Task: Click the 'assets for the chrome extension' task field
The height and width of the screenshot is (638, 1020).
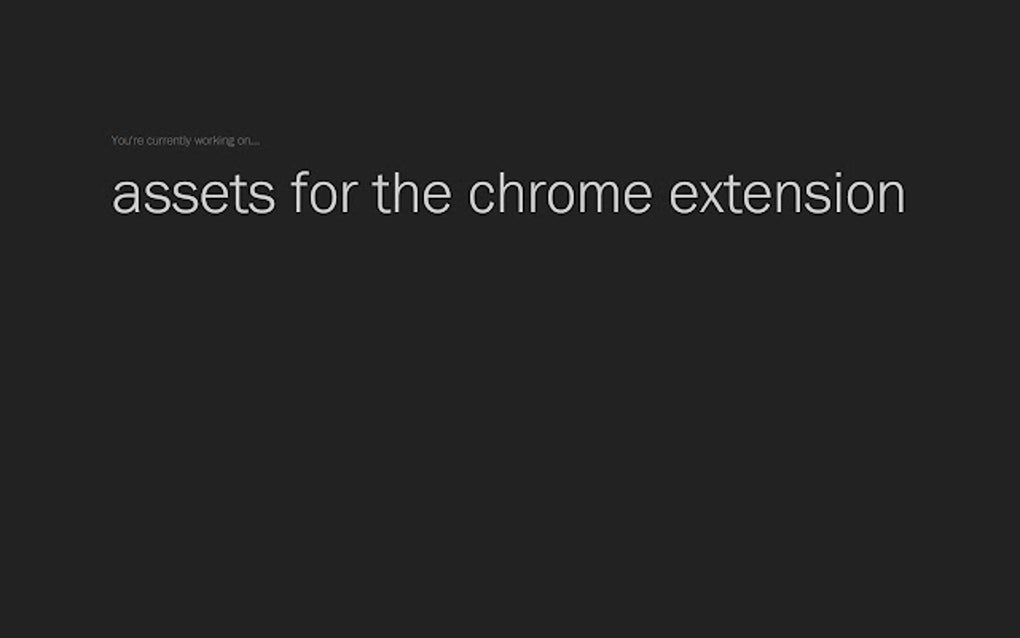Action: click(x=508, y=194)
